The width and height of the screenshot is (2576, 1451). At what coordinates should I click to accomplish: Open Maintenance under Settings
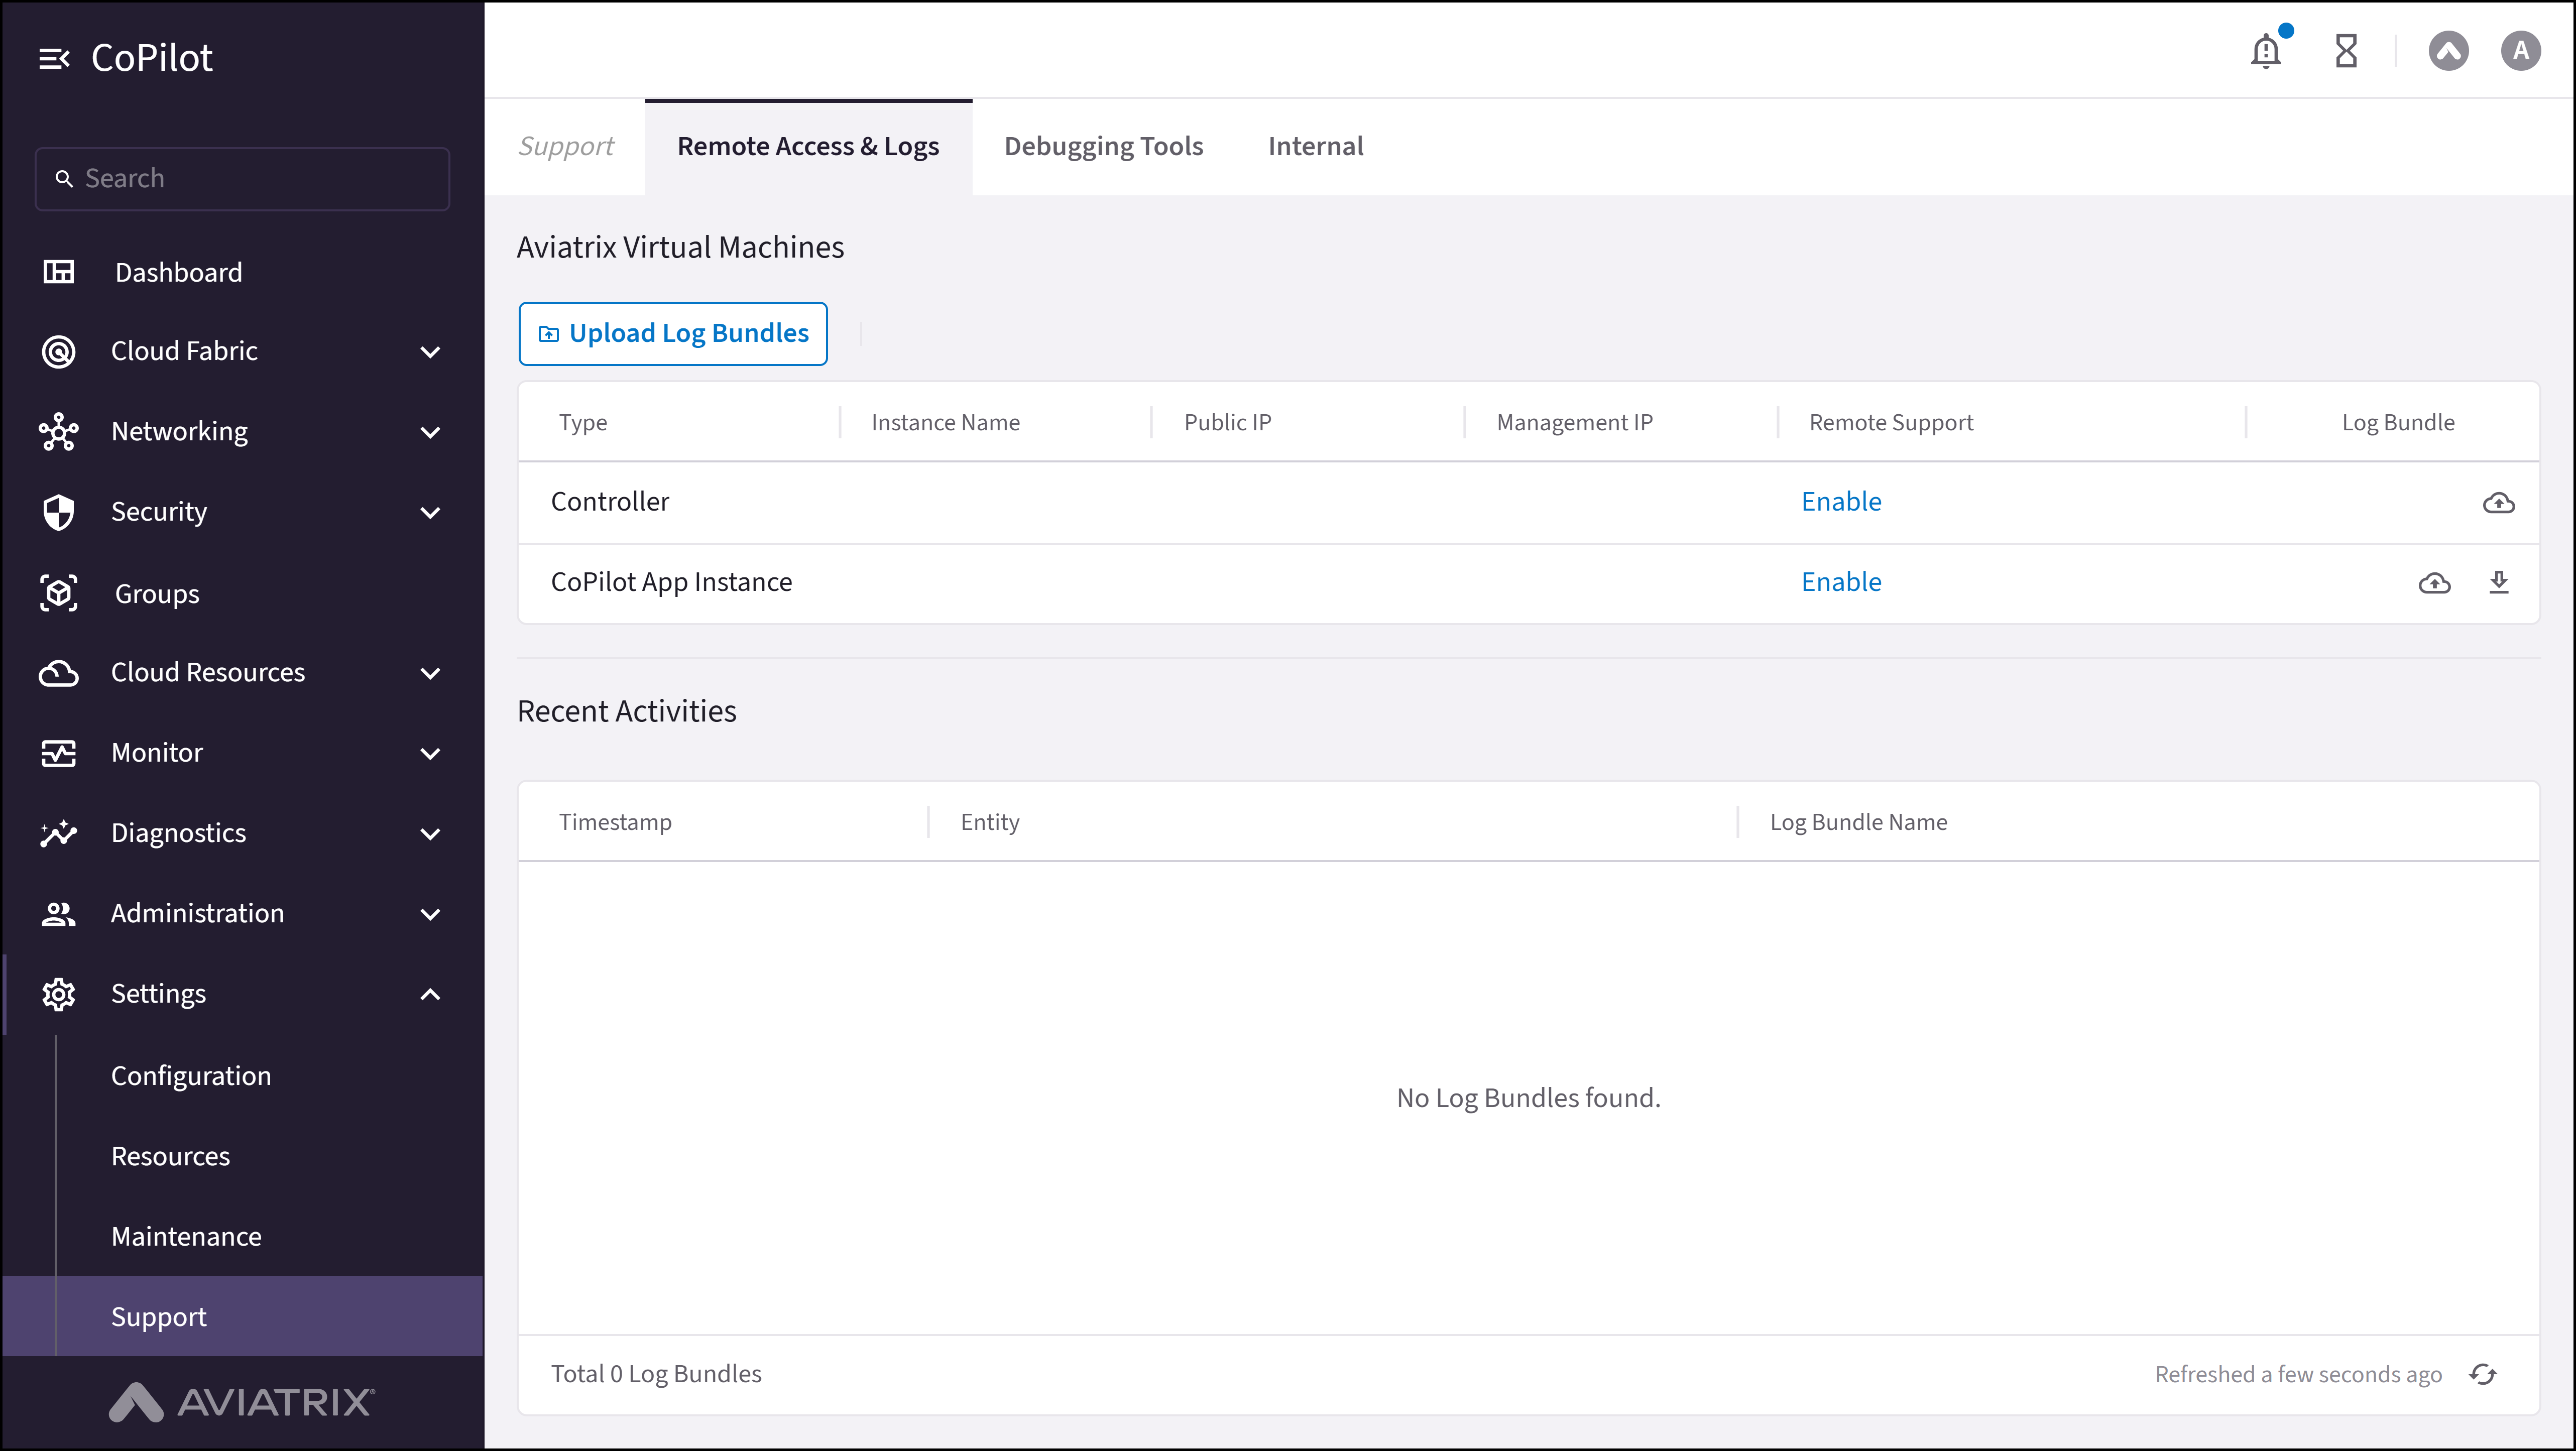186,1235
